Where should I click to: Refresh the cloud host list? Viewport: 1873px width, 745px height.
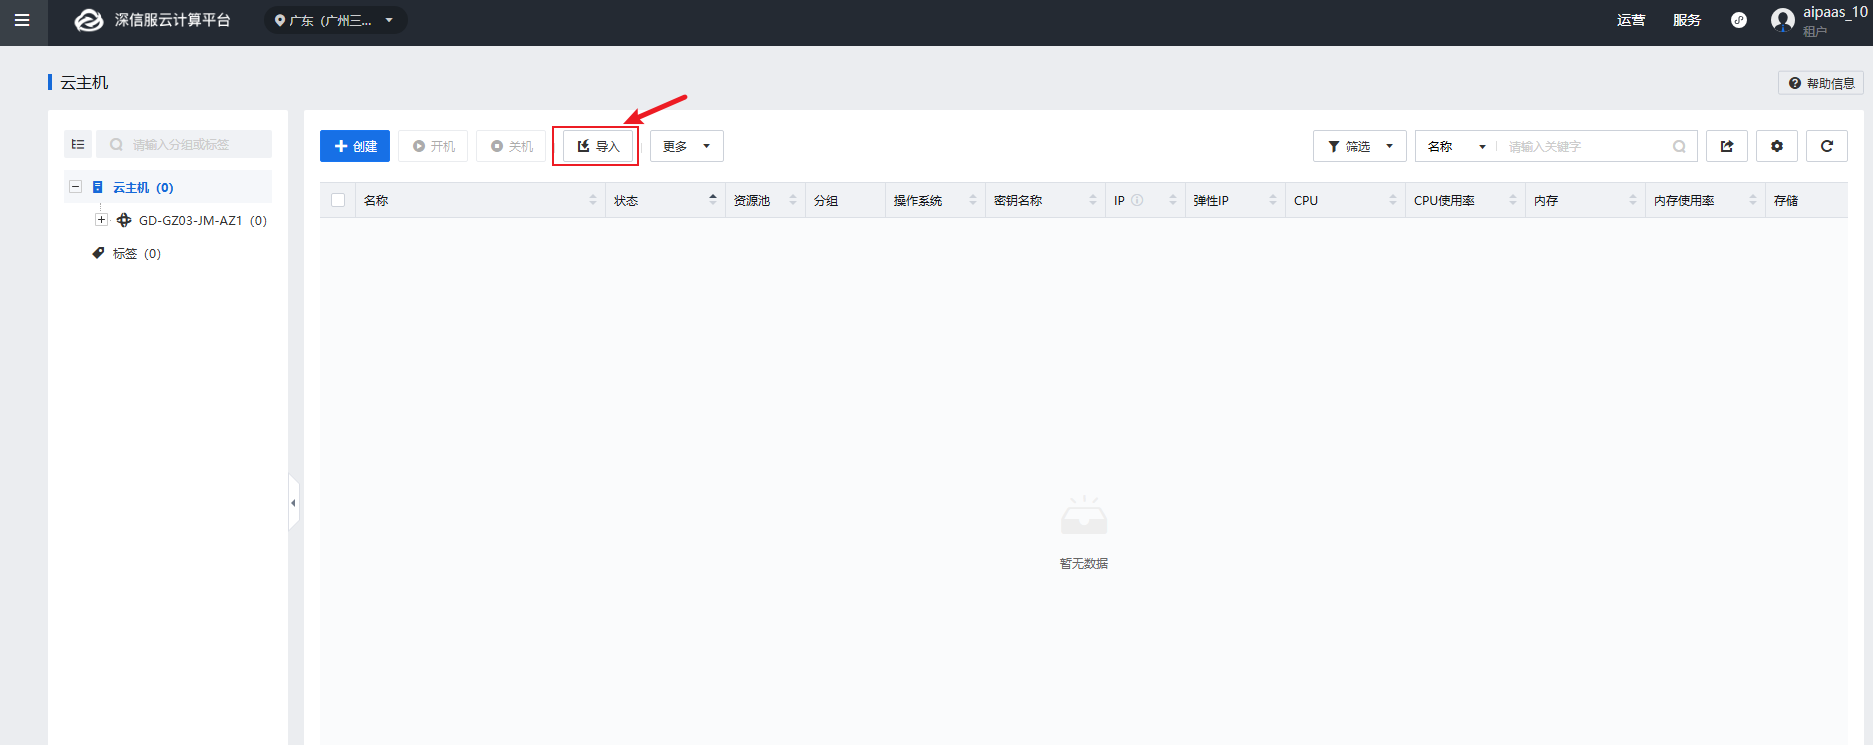tap(1826, 146)
